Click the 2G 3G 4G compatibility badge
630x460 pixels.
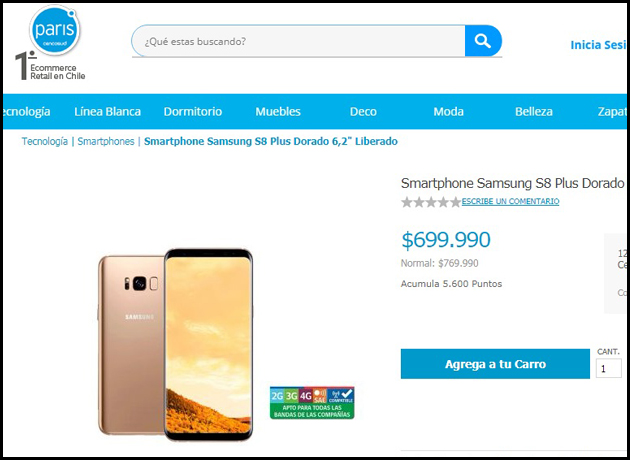click(x=312, y=403)
